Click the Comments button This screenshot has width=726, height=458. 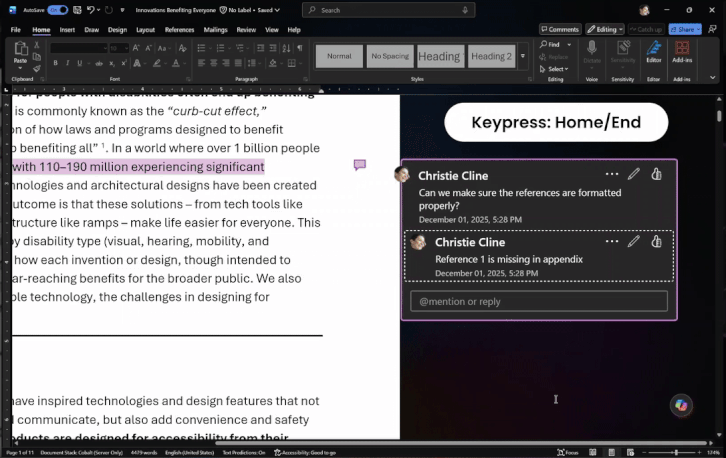coord(560,29)
